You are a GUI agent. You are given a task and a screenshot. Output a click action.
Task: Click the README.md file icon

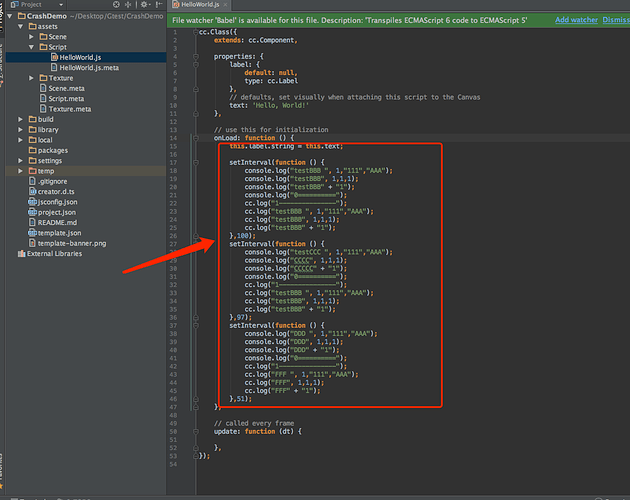[30, 222]
